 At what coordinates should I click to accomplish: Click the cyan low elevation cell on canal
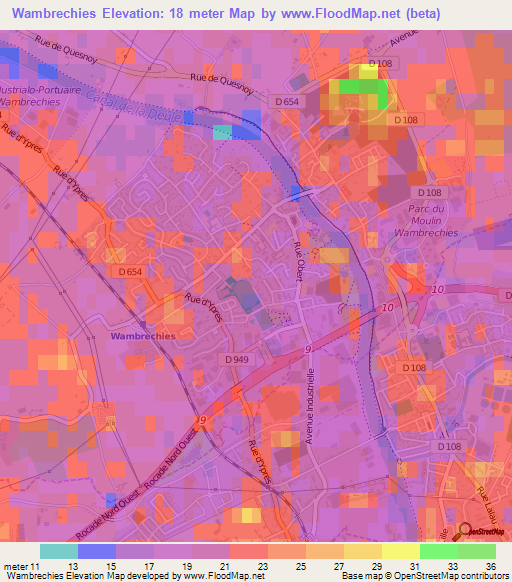point(222,133)
